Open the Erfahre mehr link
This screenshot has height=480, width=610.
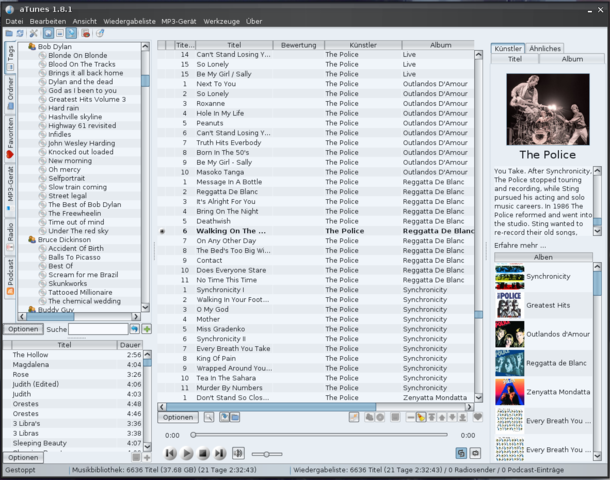click(x=520, y=245)
